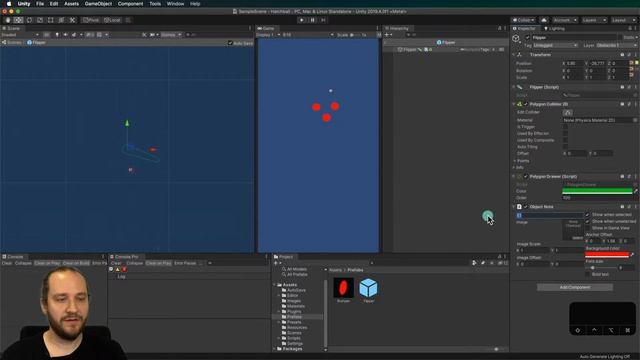The width and height of the screenshot is (640, 360).
Task: Open Gizmos dropdown in Scene view
Action: (x=171, y=35)
